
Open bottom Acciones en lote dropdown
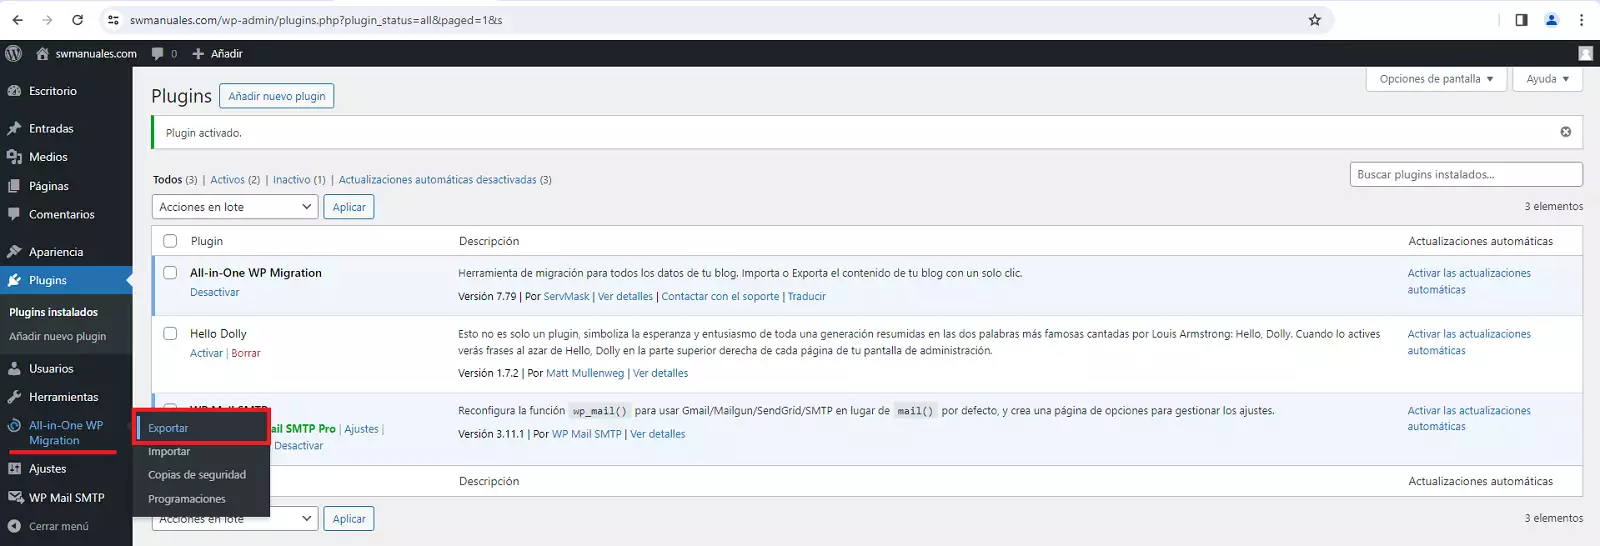point(235,519)
